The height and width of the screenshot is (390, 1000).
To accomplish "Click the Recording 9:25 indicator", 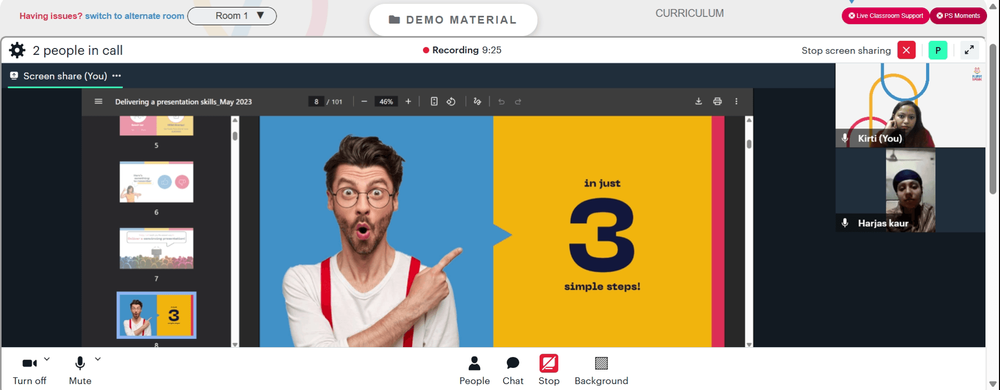I will (x=462, y=50).
